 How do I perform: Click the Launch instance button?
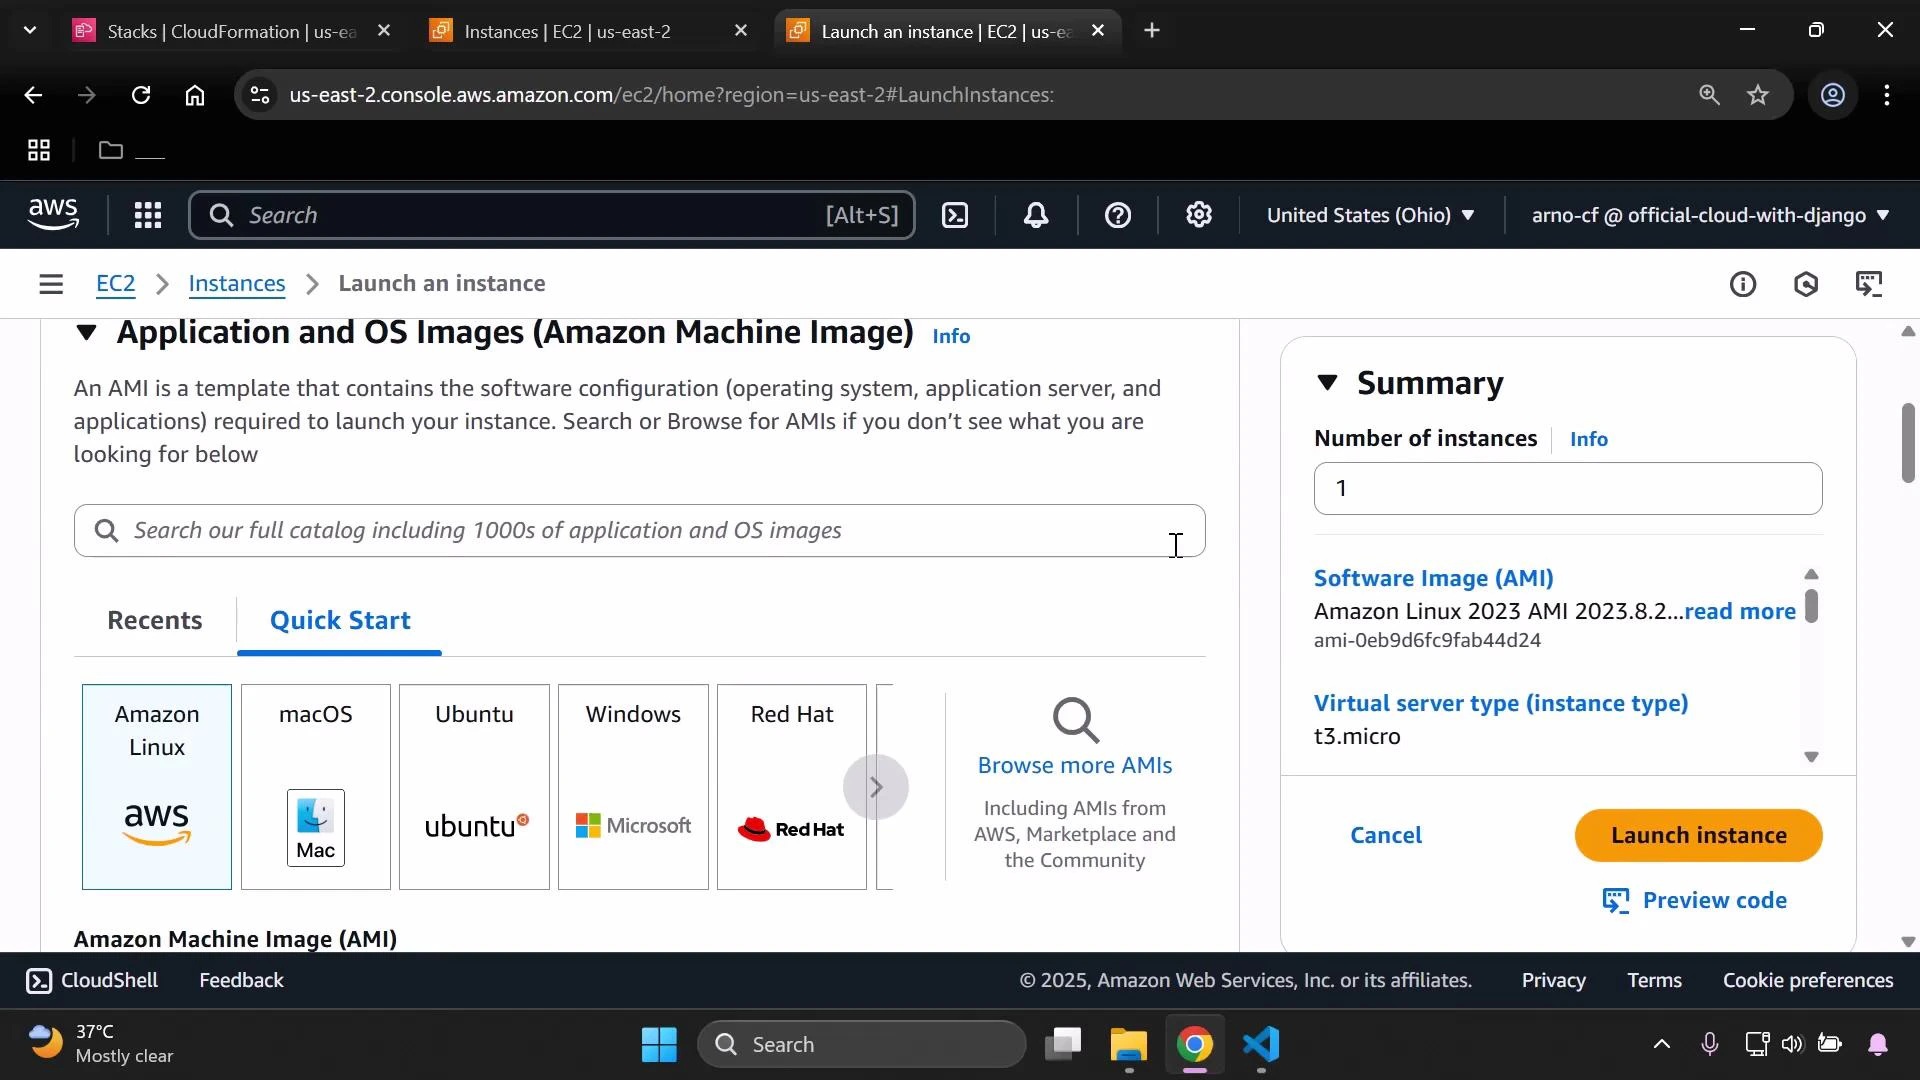[x=1697, y=835]
